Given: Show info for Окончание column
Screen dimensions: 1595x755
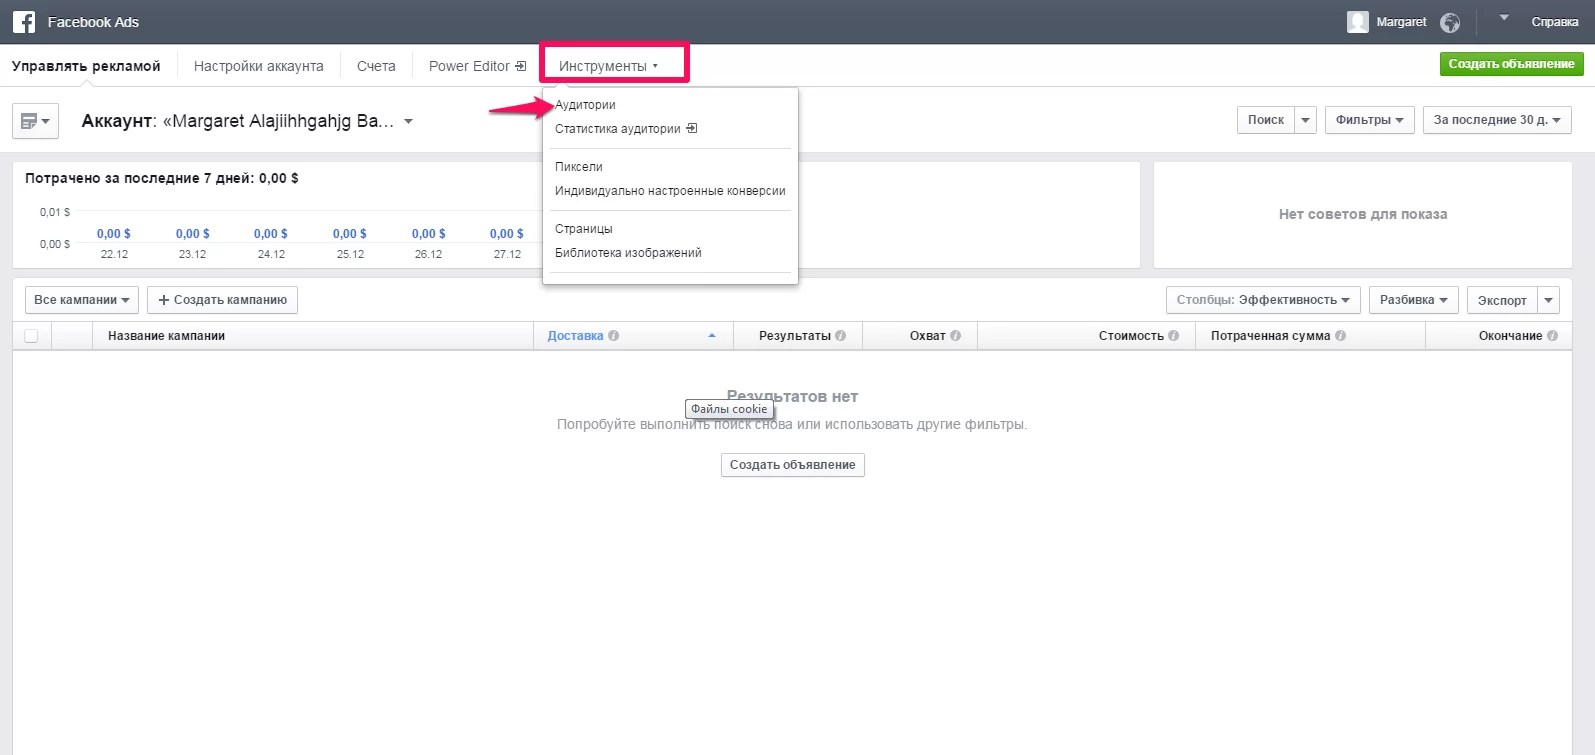Looking at the screenshot, I should [1553, 336].
